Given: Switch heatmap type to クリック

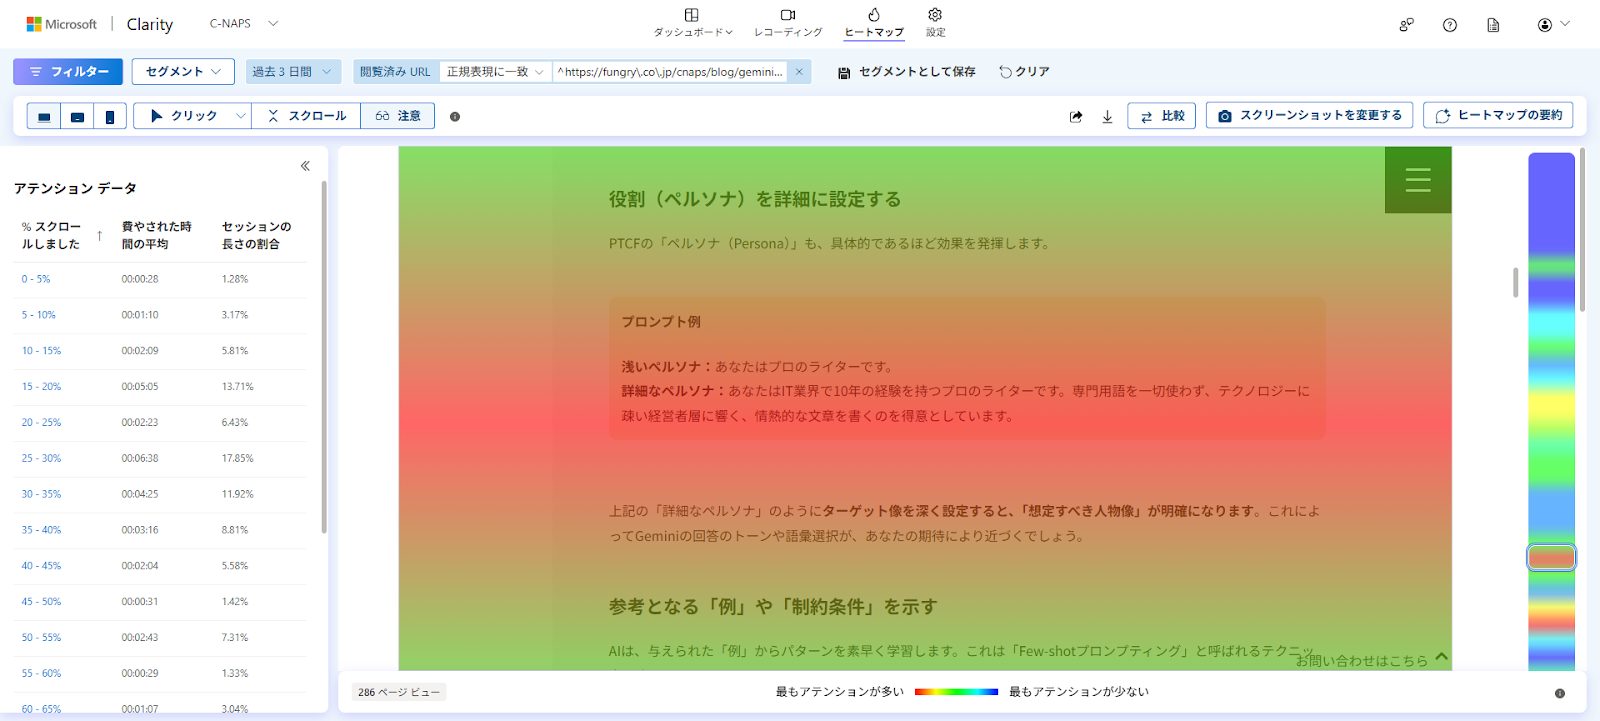Looking at the screenshot, I should pos(184,116).
